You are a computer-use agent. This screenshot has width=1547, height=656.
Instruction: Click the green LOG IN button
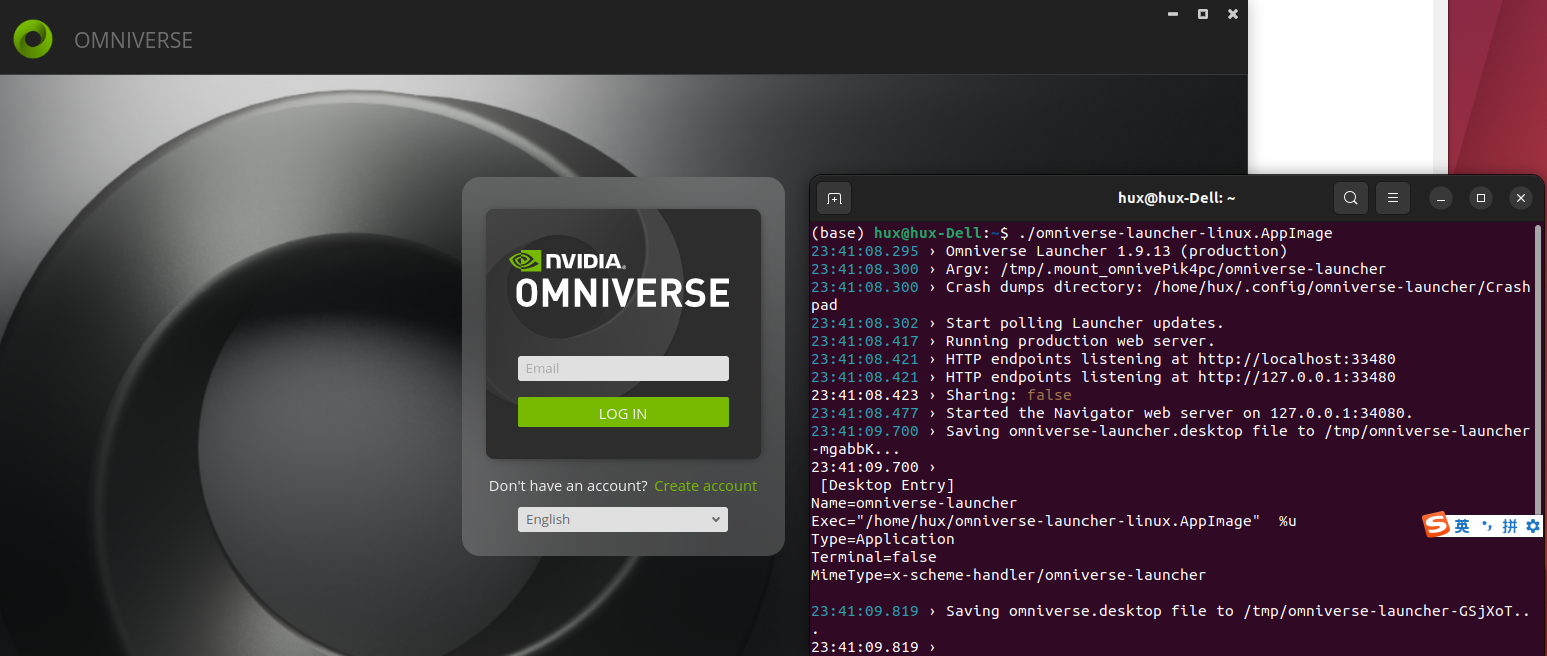tap(623, 413)
